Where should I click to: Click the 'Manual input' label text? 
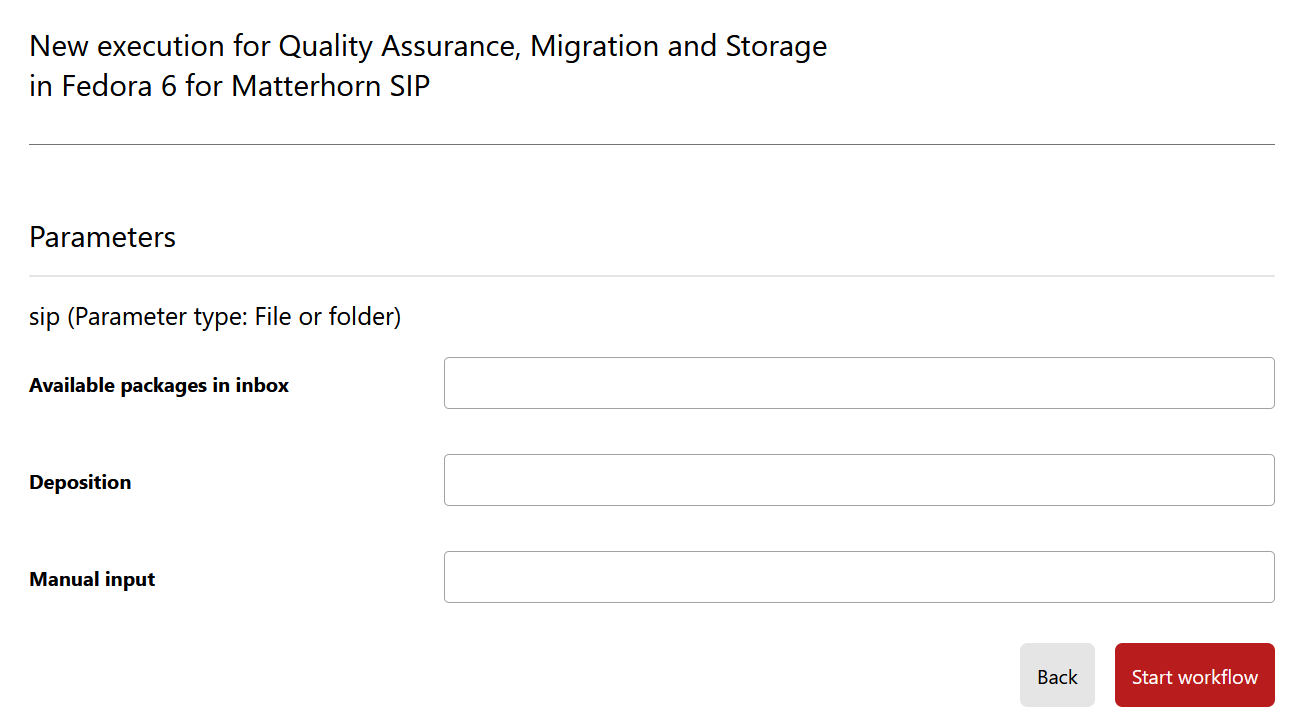pyautogui.click(x=92, y=579)
